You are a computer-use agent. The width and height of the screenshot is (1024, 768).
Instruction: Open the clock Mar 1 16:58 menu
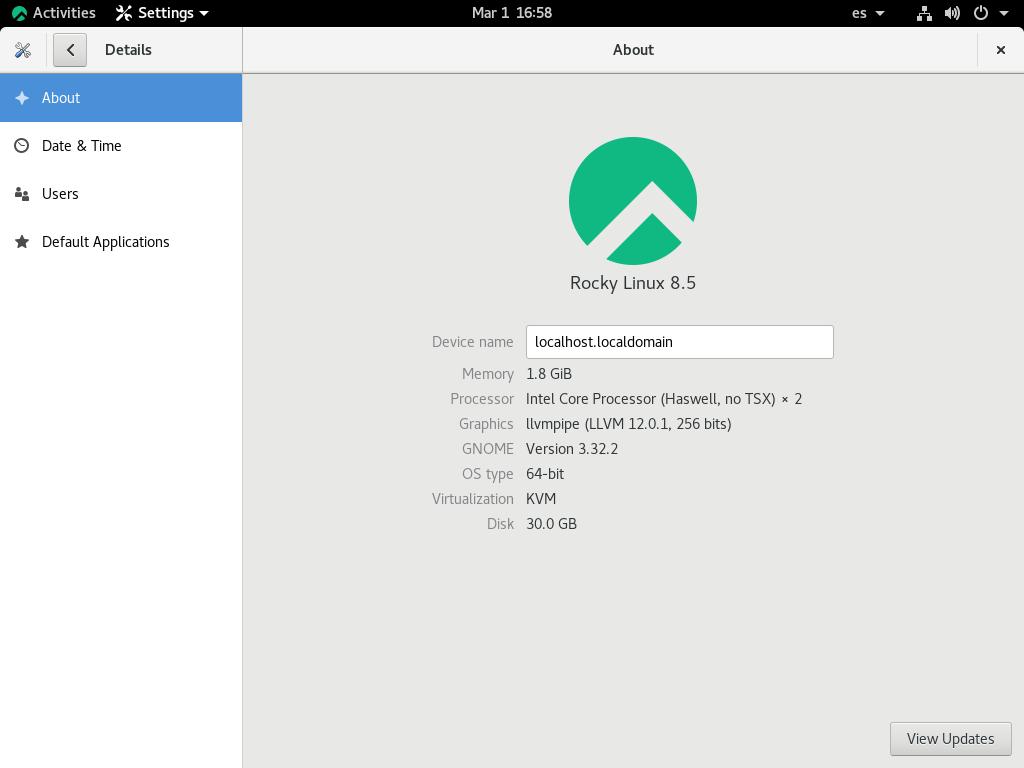(x=512, y=13)
